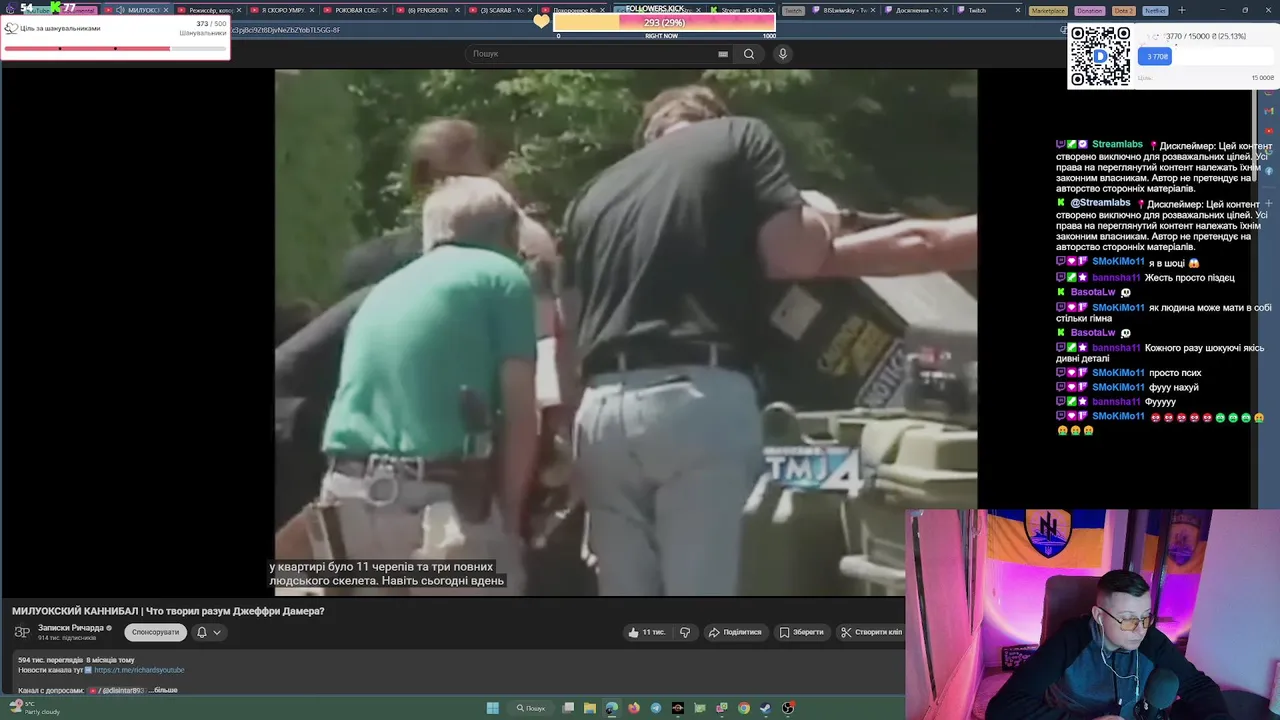1280x720 pixels.
Task: Switch to the (3) SCARAB browser tab
Action: click(501, 10)
